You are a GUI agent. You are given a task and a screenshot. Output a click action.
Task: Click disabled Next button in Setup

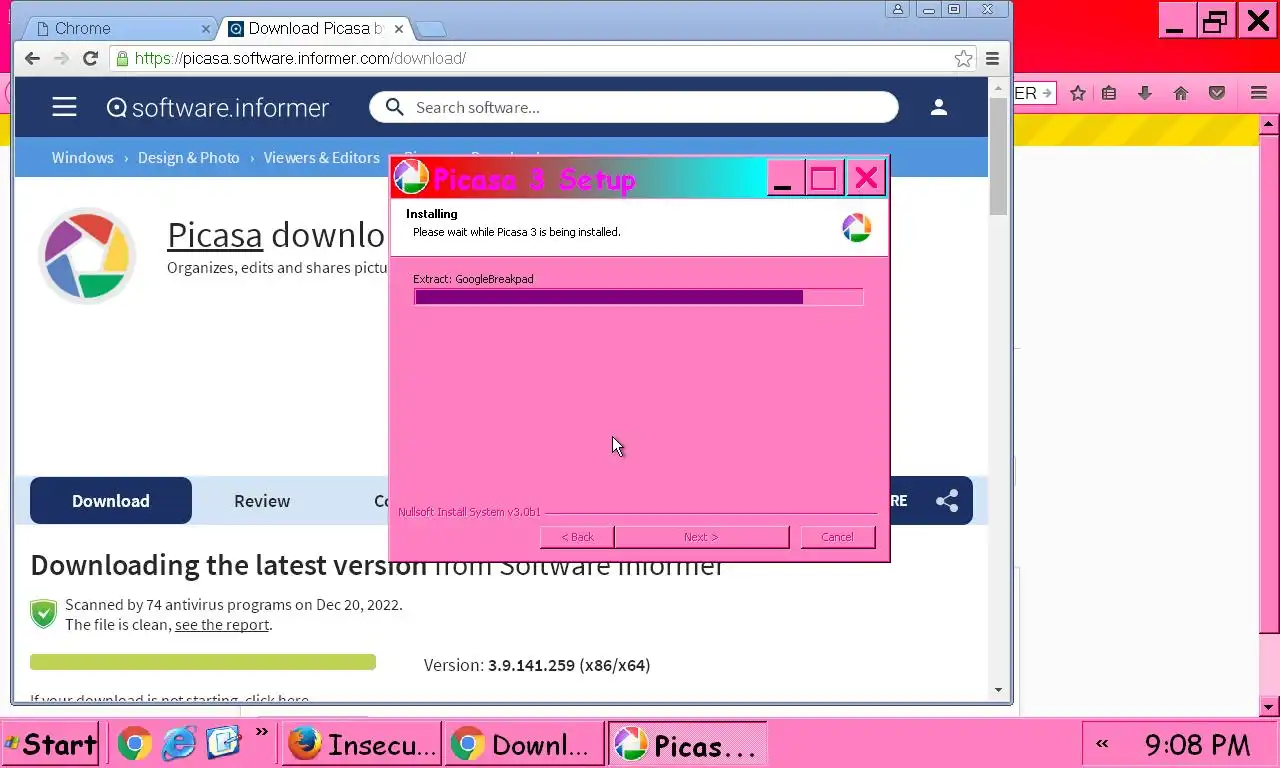coord(701,537)
